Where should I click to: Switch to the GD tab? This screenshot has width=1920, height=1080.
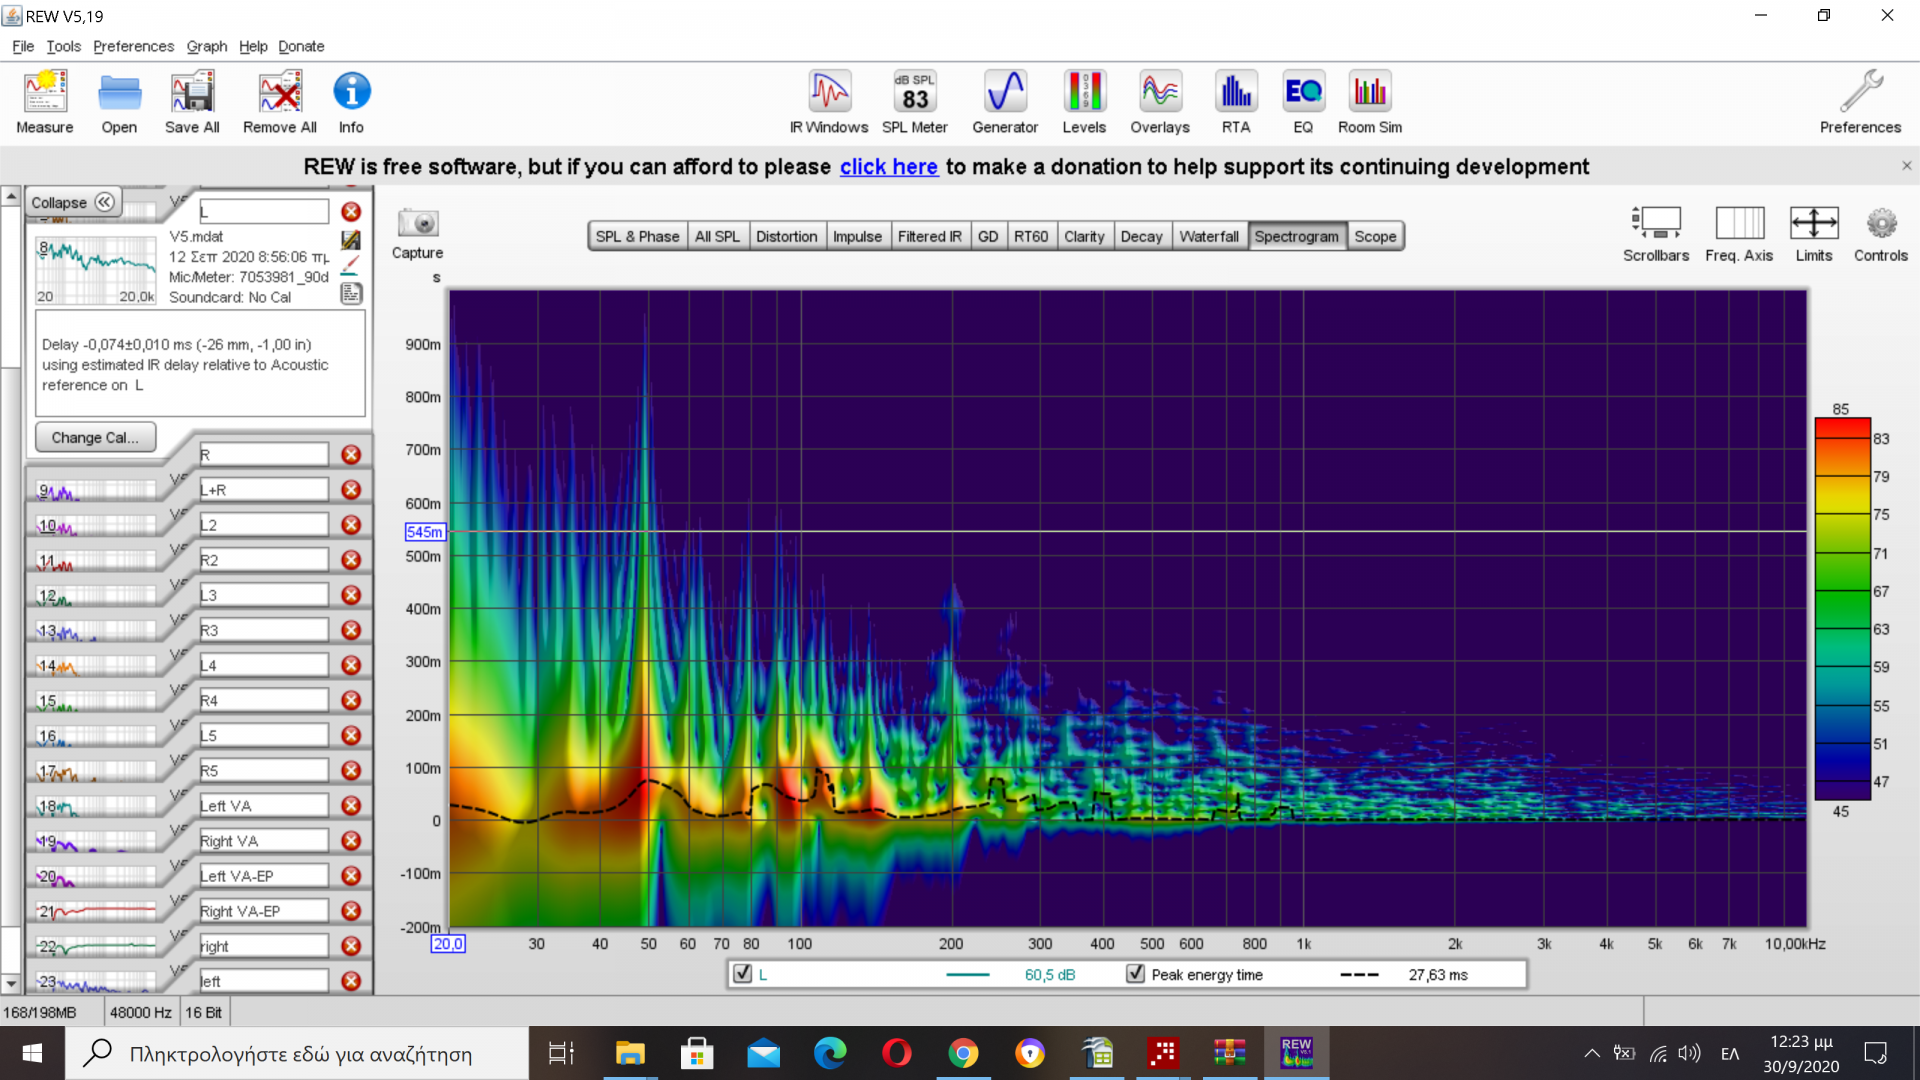tap(988, 236)
